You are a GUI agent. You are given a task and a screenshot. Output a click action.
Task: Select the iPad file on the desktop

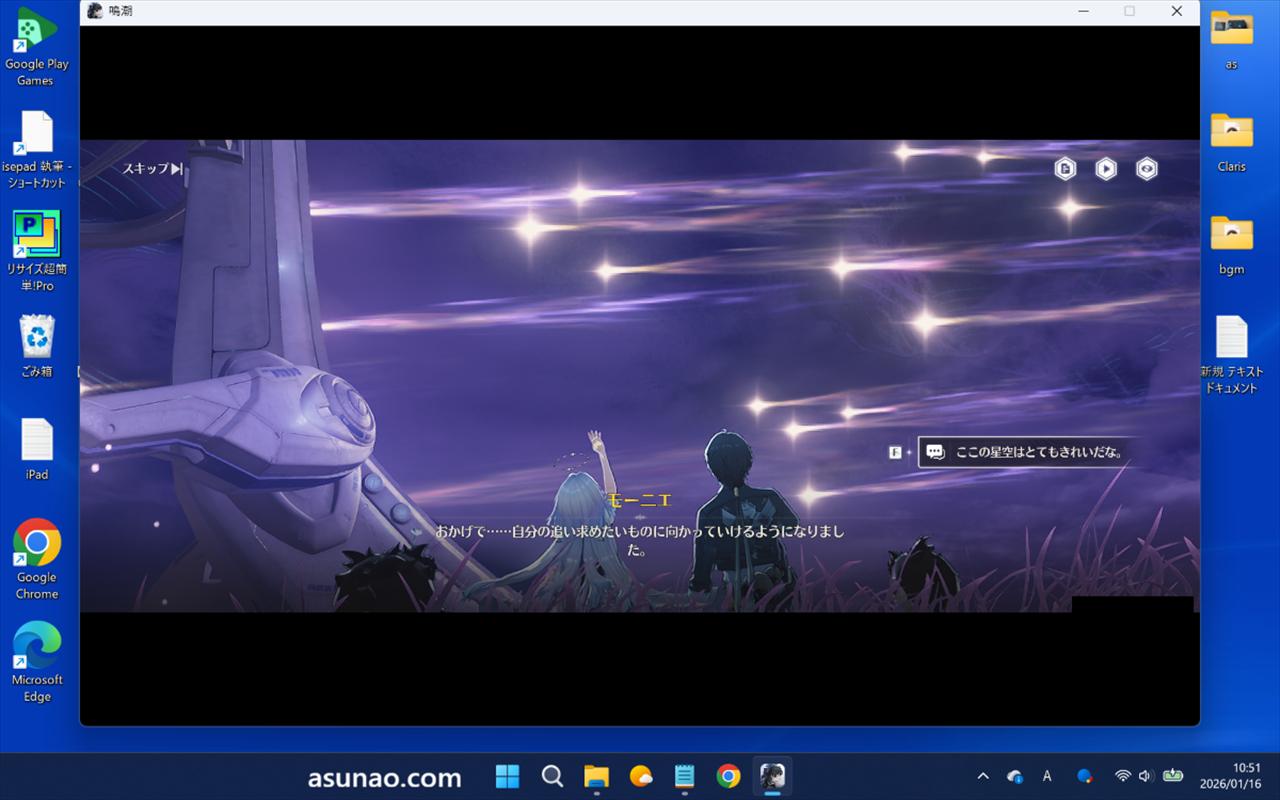(37, 449)
